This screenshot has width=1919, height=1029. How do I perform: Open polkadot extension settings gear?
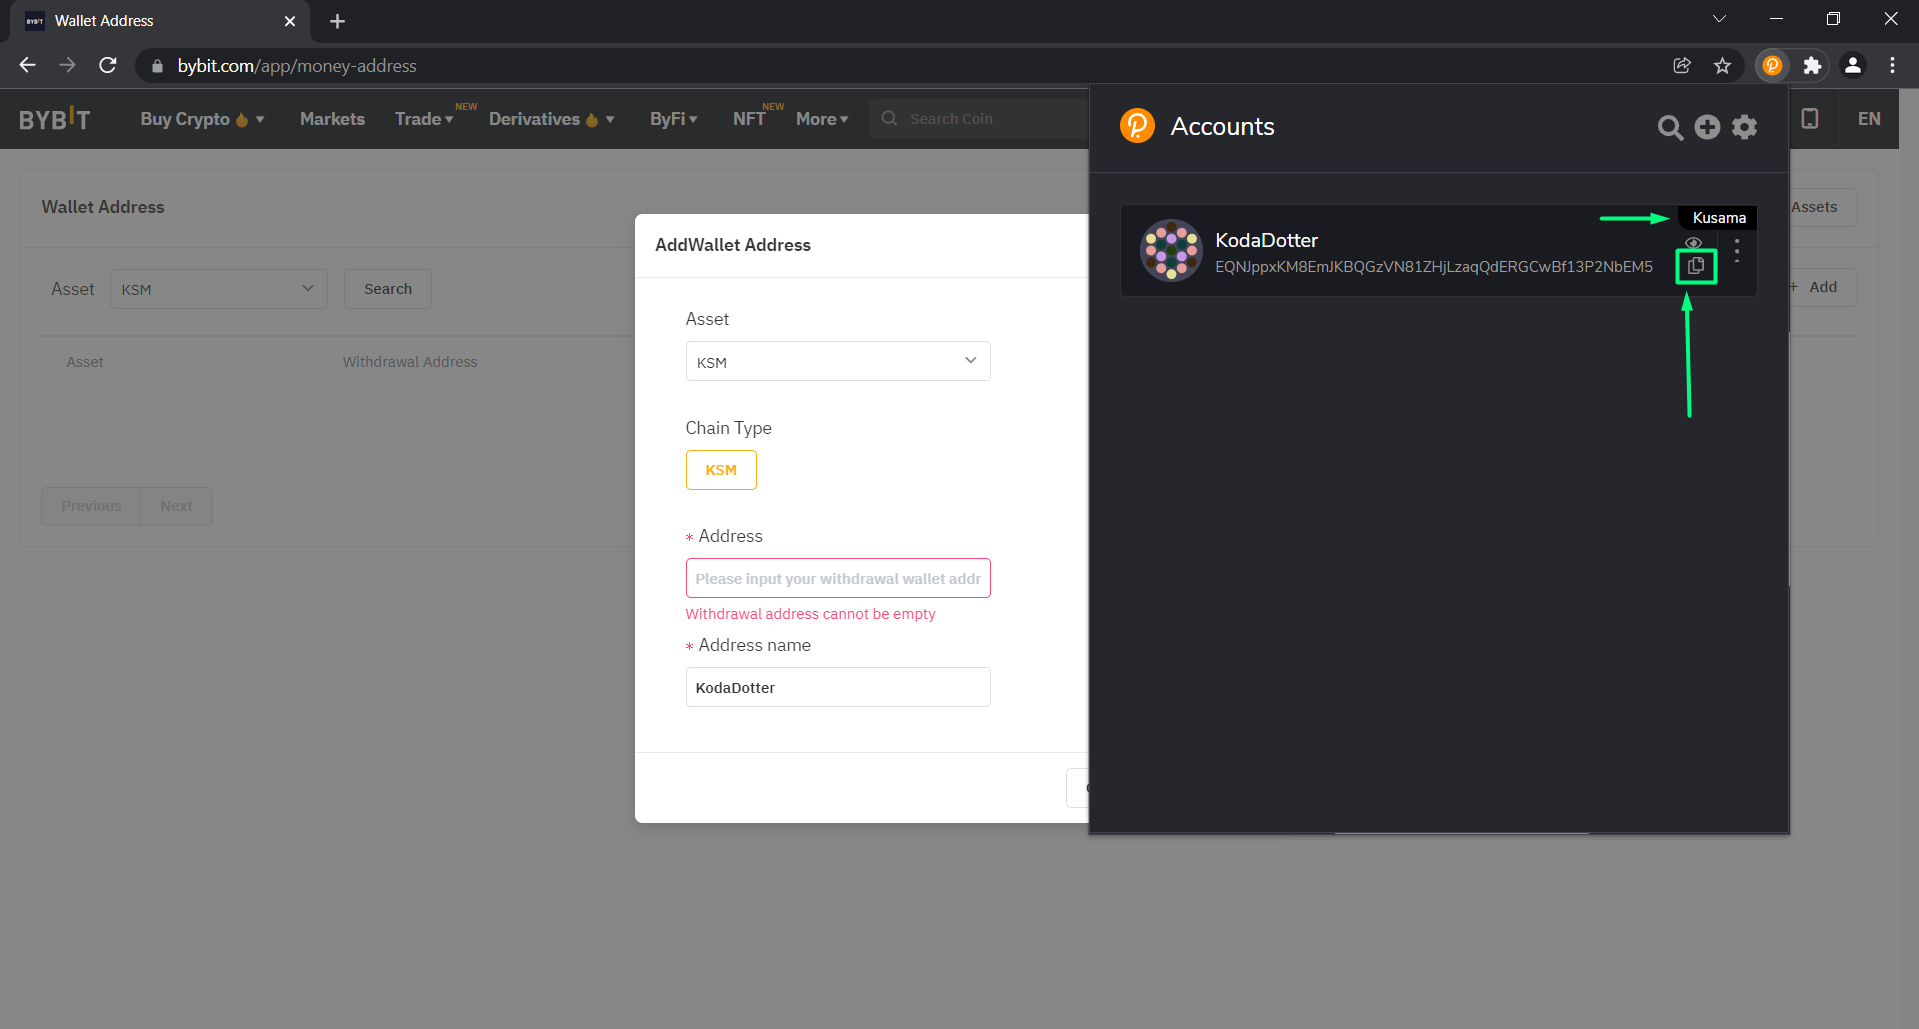1744,127
